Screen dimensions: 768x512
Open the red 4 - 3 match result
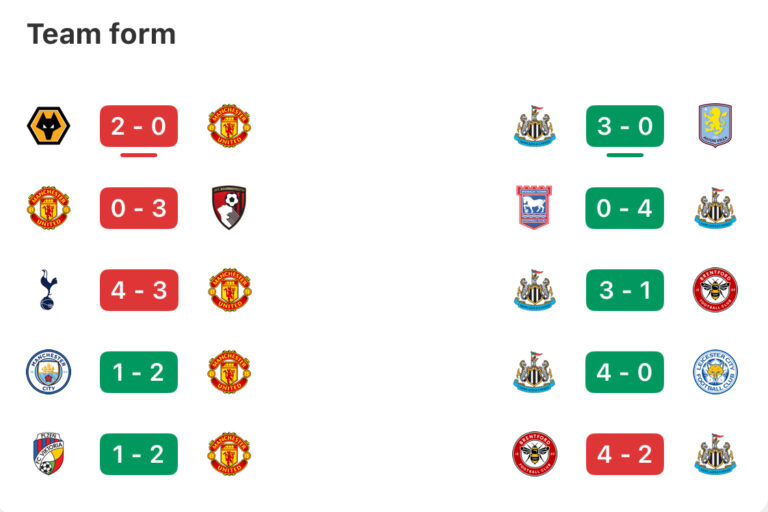pyautogui.click(x=138, y=290)
